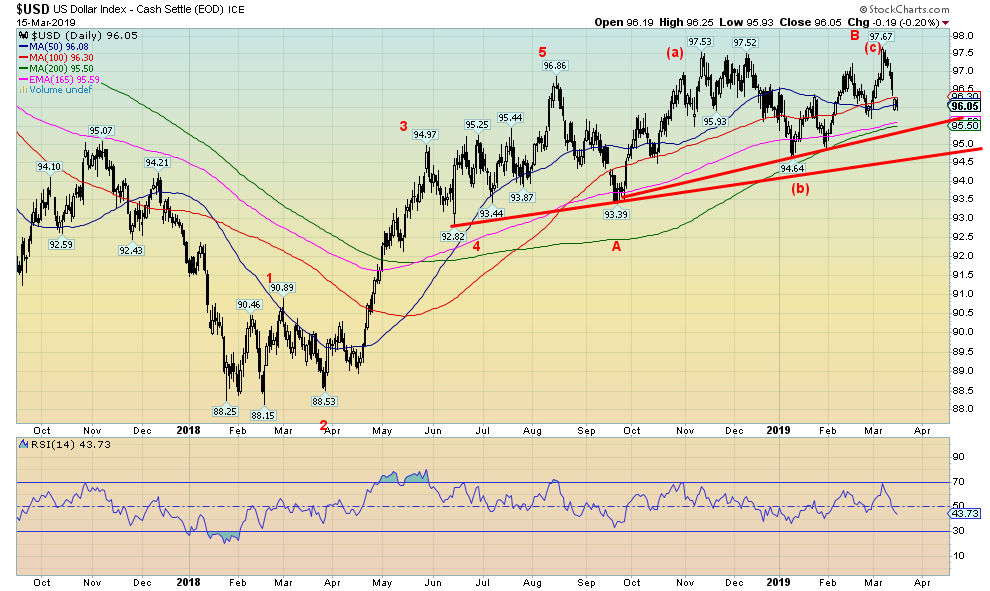Viewport: 990px width, 591px height.
Task: Click the magenta EMA(165) legend line marker
Action: [x=21, y=79]
